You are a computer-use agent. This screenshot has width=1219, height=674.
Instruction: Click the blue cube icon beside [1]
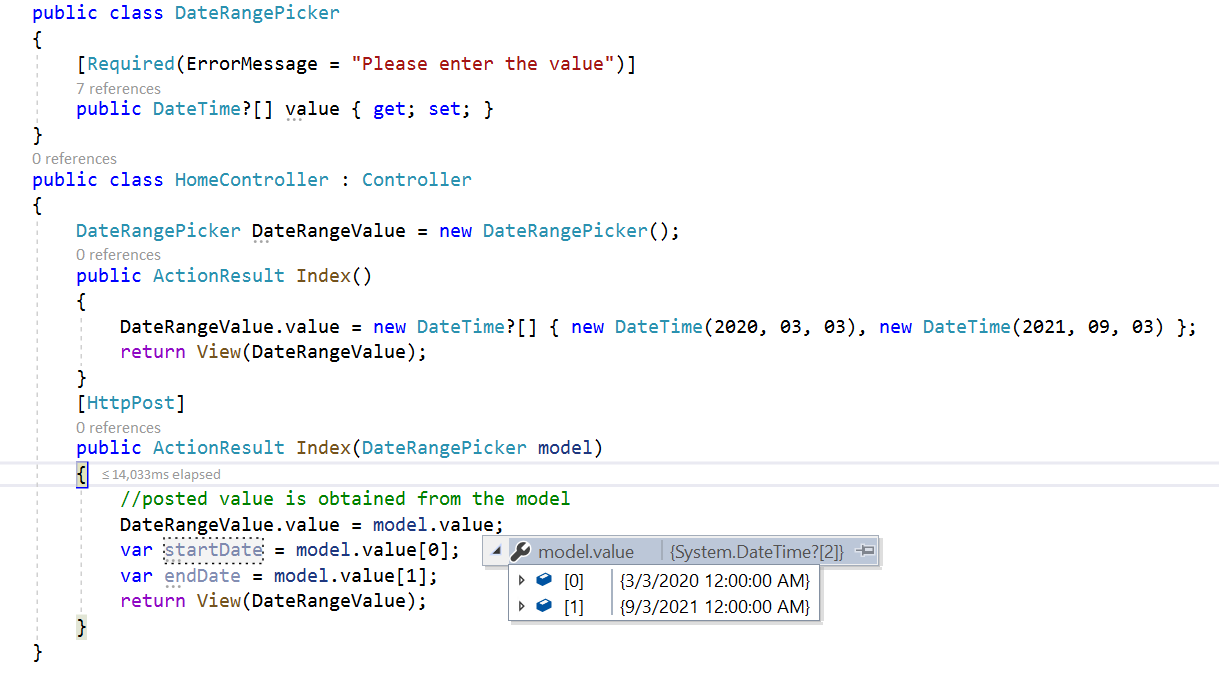(543, 606)
